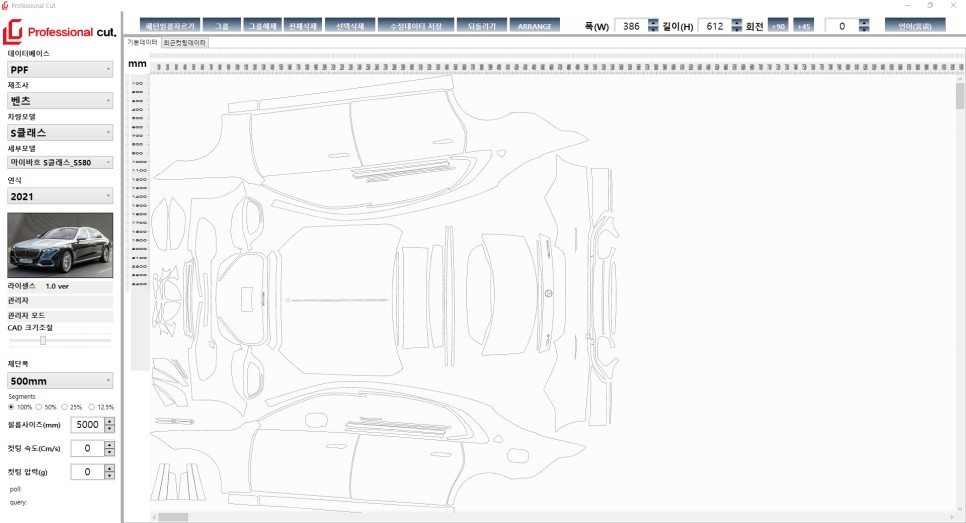Click the Maybach S-Class car thumbnail
Viewport: 966px width, 523px height.
[60, 245]
